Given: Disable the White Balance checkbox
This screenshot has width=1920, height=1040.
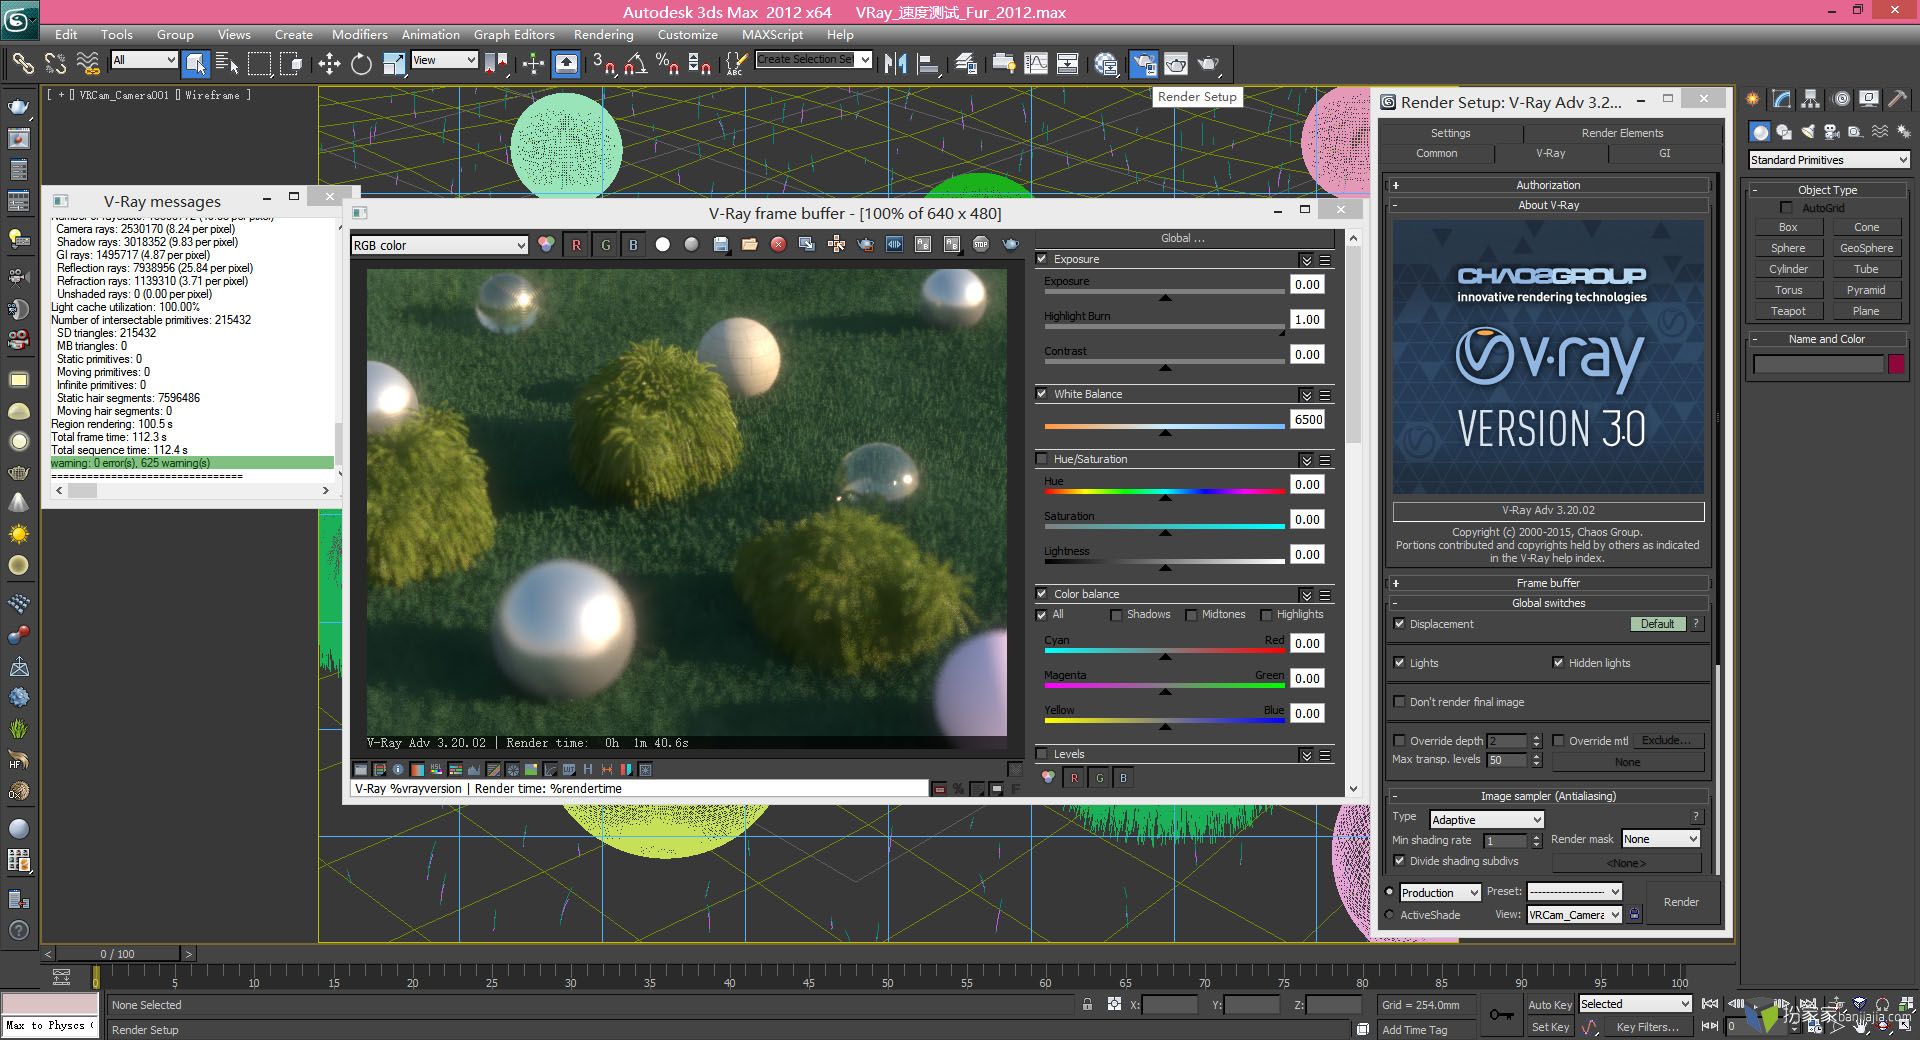Looking at the screenshot, I should (x=1041, y=394).
